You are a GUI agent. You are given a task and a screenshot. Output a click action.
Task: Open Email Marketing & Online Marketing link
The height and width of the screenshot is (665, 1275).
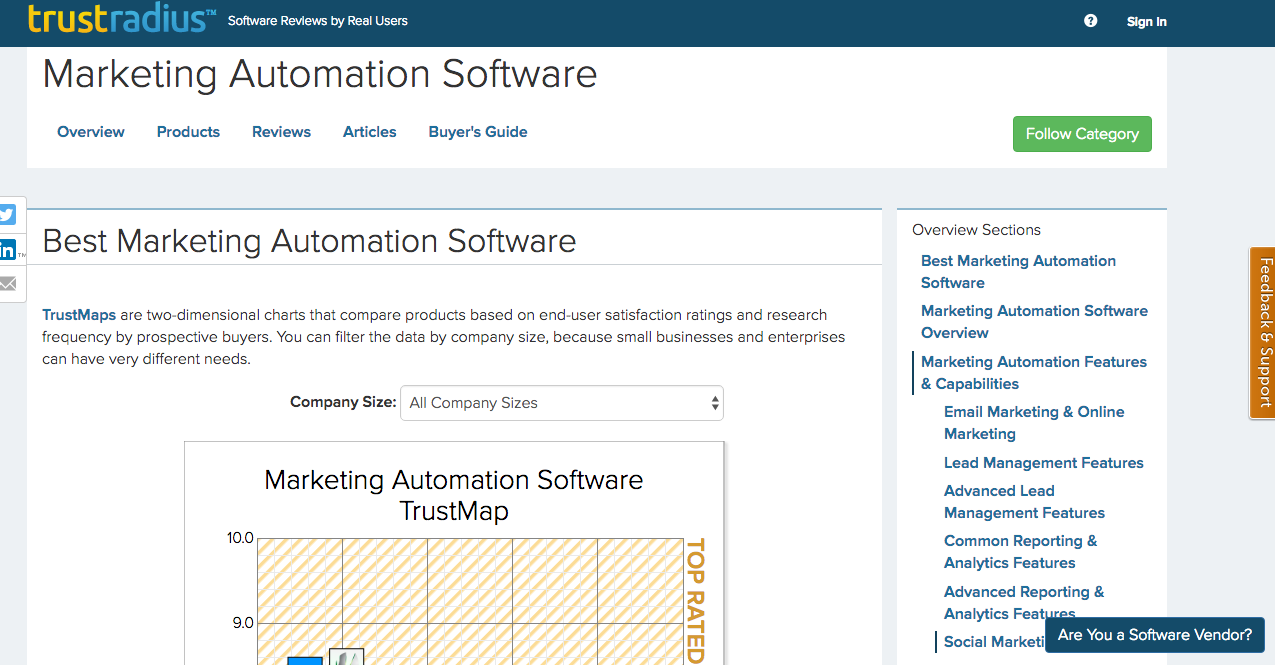1033,422
